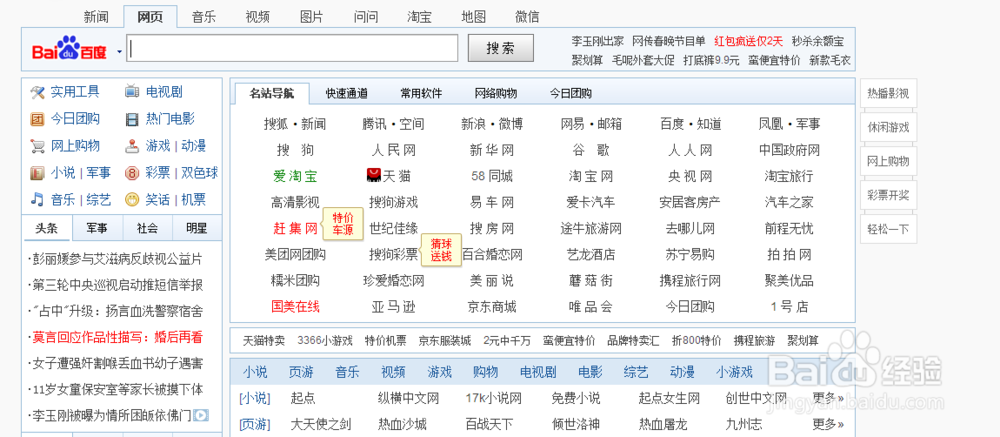Image resolution: width=1000 pixels, height=437 pixels.
Task: Click the smiley icon beside 笑话
Action: coord(132,200)
